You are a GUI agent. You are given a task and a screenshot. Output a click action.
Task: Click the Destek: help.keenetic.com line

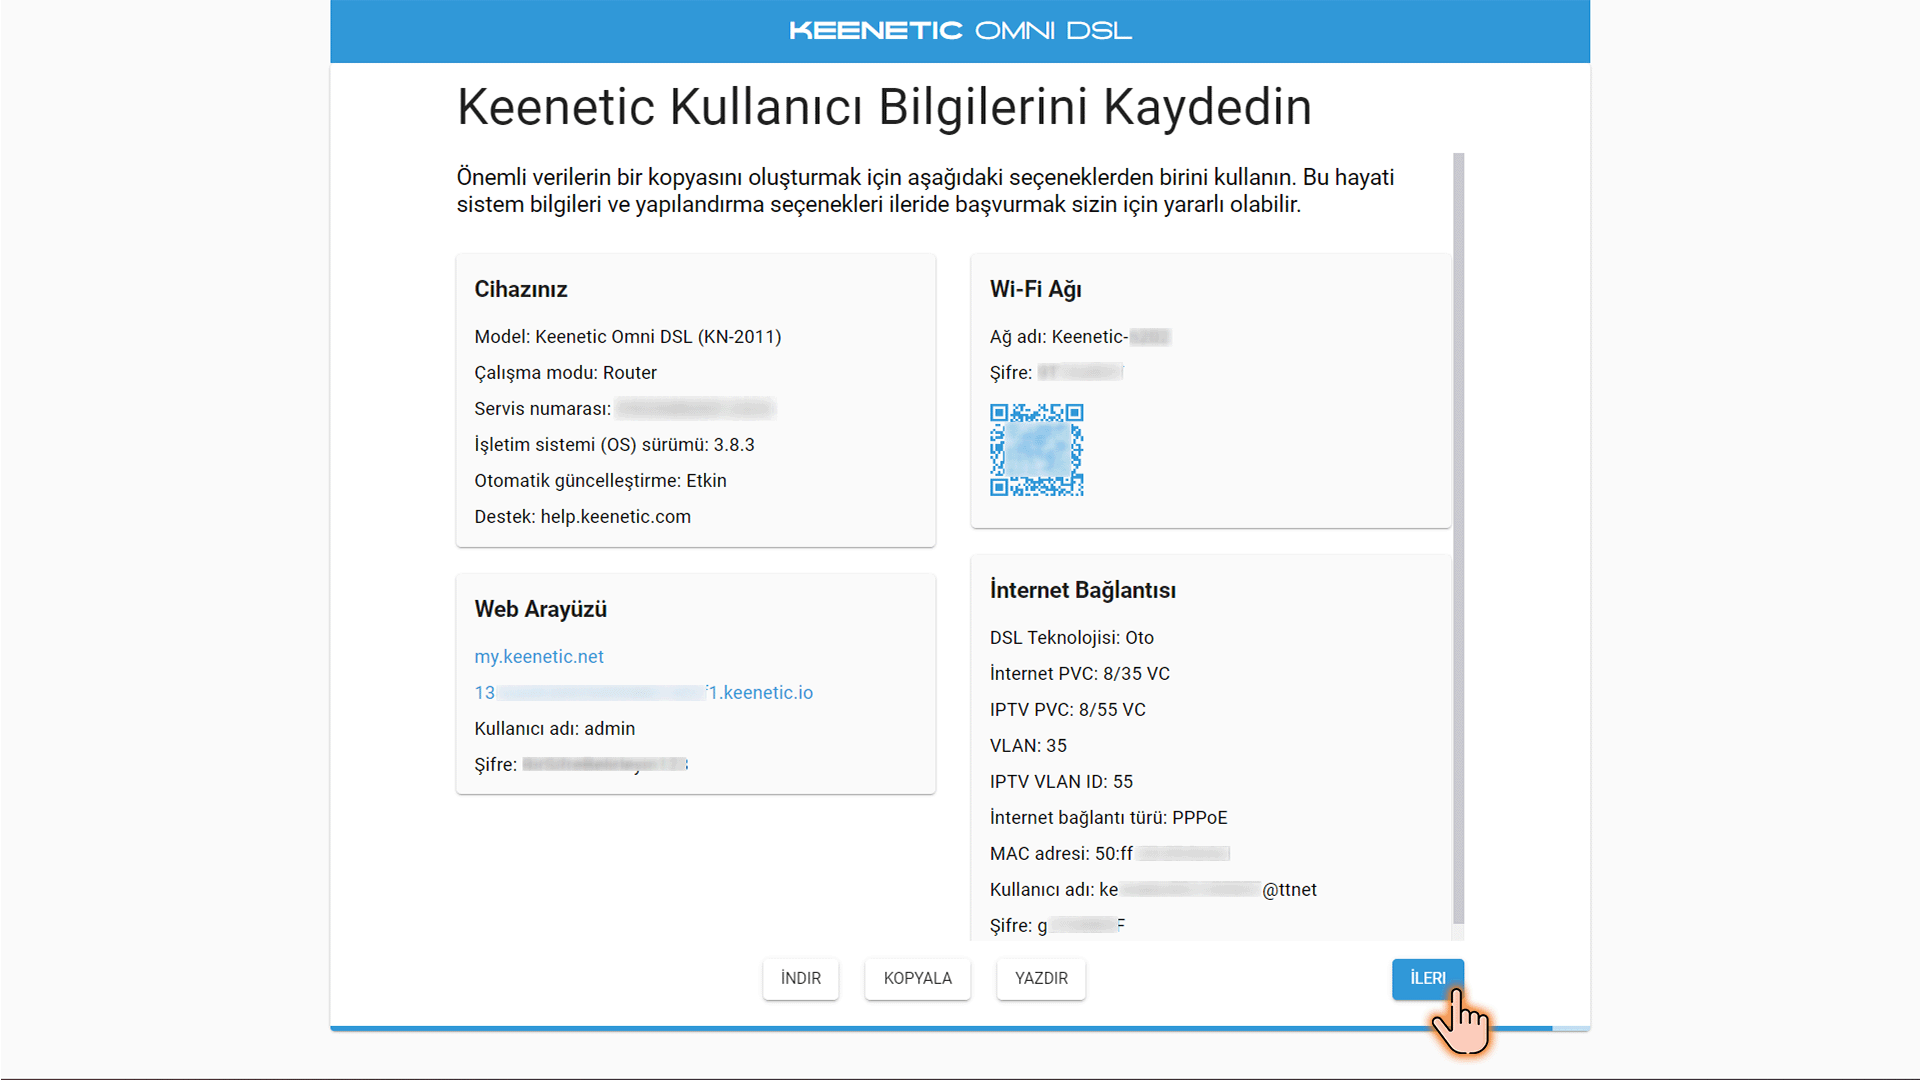583,517
